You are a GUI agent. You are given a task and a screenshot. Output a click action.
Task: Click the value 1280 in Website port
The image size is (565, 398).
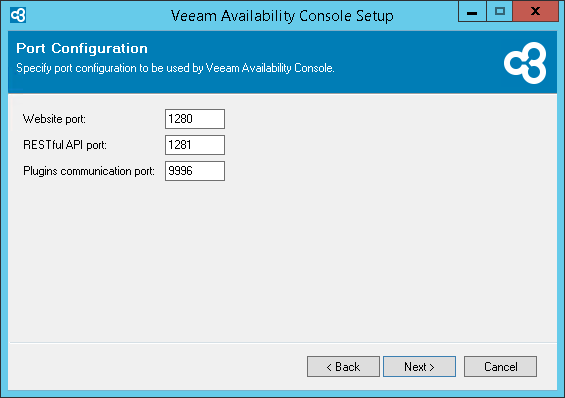point(181,119)
